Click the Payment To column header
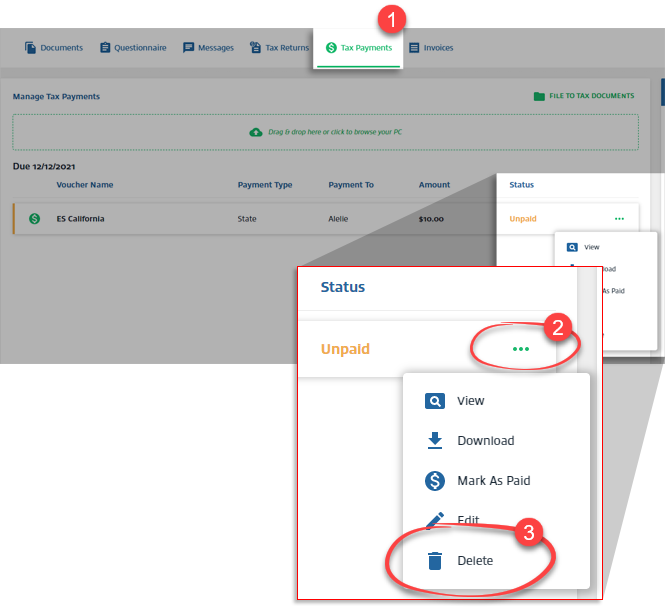665x610 pixels. pyautogui.click(x=351, y=185)
